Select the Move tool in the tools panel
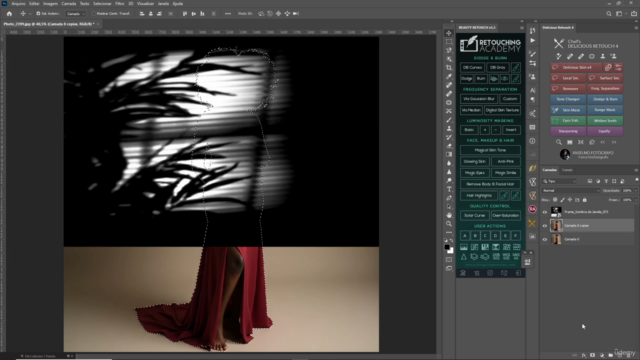This screenshot has width=640, height=360. [x=449, y=33]
